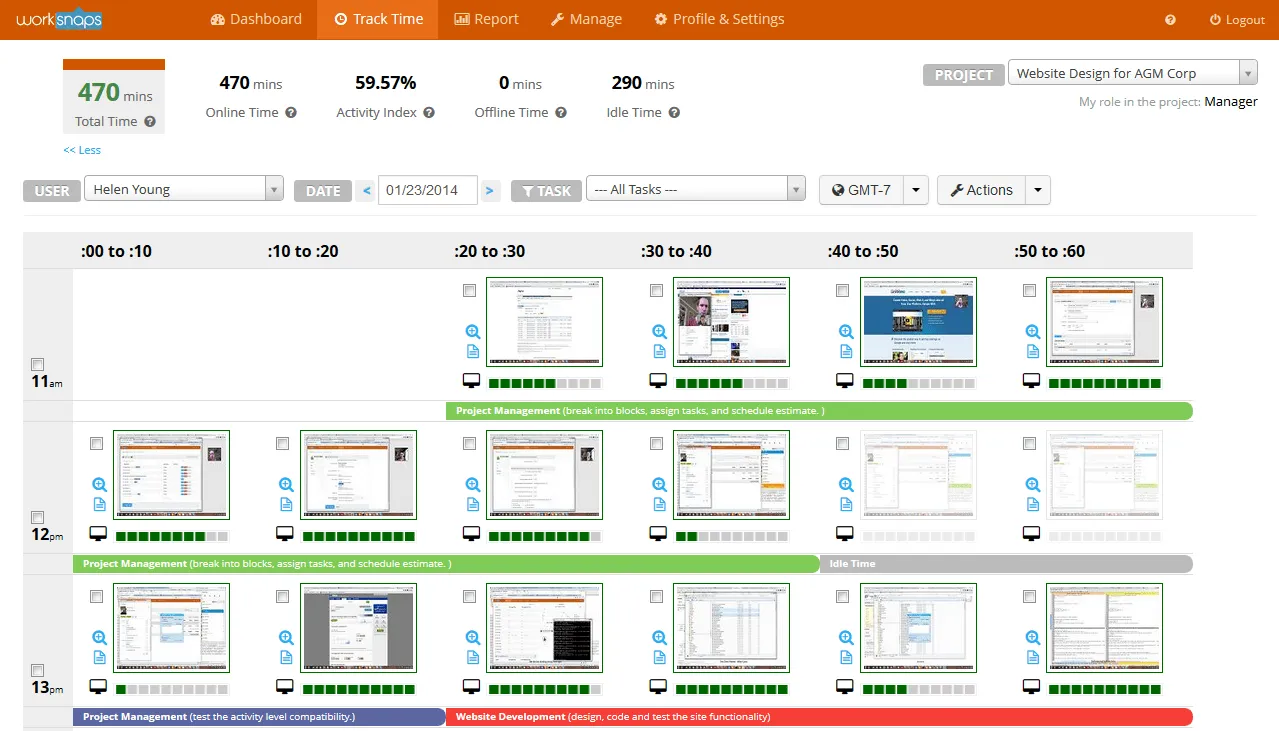This screenshot has height=731, width=1279.
Task: Click the Worksnaps logo
Action: 59,19
